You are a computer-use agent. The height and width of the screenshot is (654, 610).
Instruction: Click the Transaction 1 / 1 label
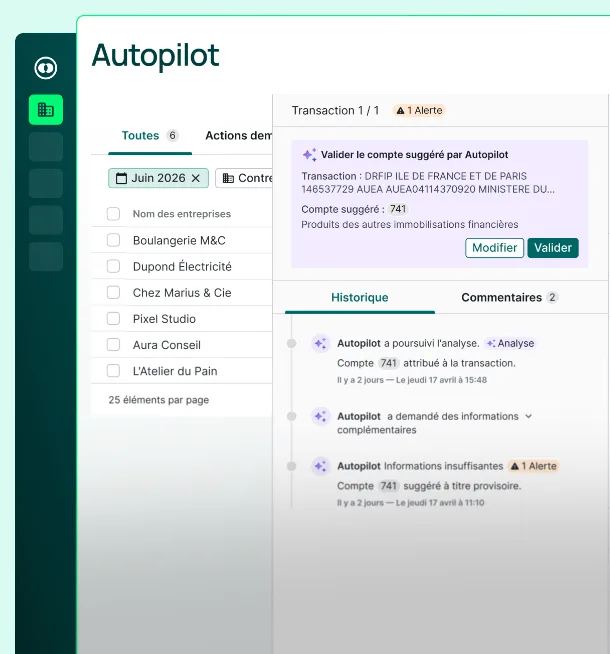(x=335, y=111)
